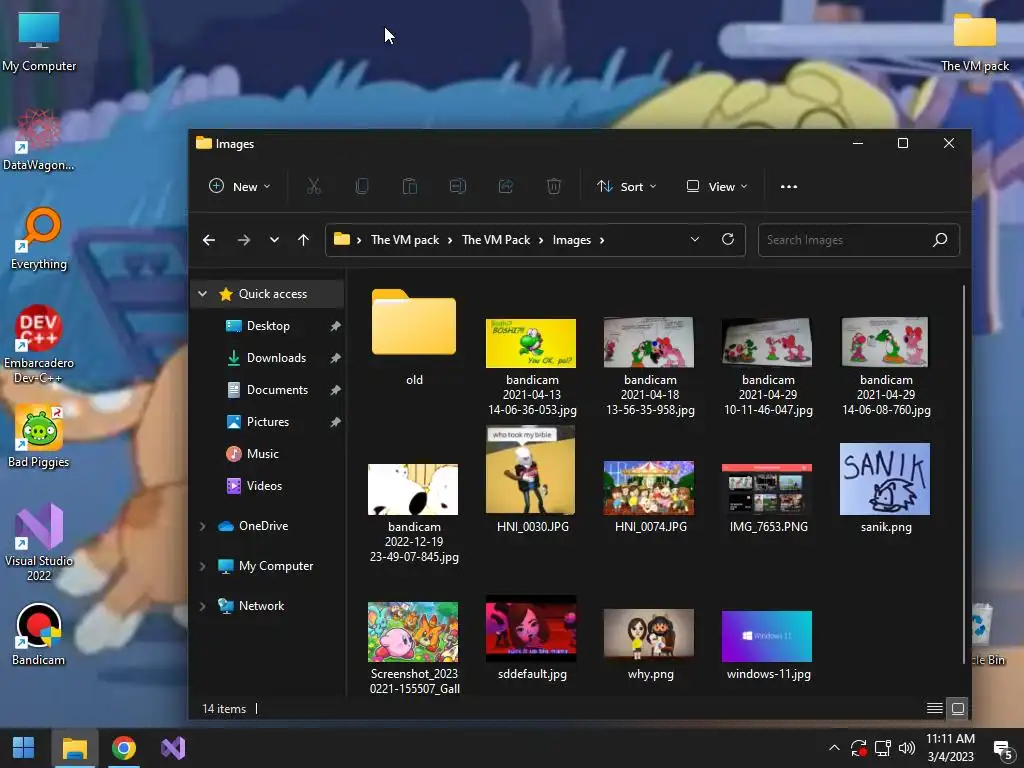Launch Chrome from the taskbar

coord(123,748)
